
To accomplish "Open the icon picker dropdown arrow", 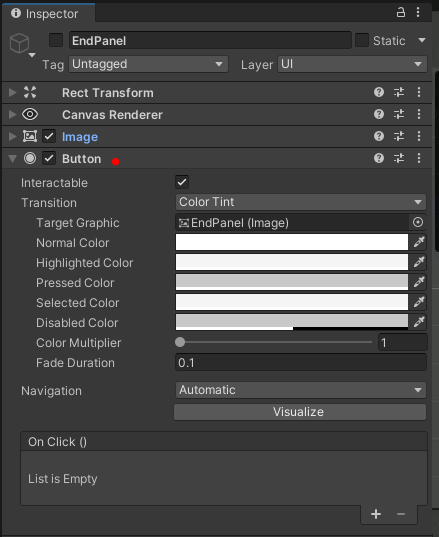I will (x=32, y=55).
